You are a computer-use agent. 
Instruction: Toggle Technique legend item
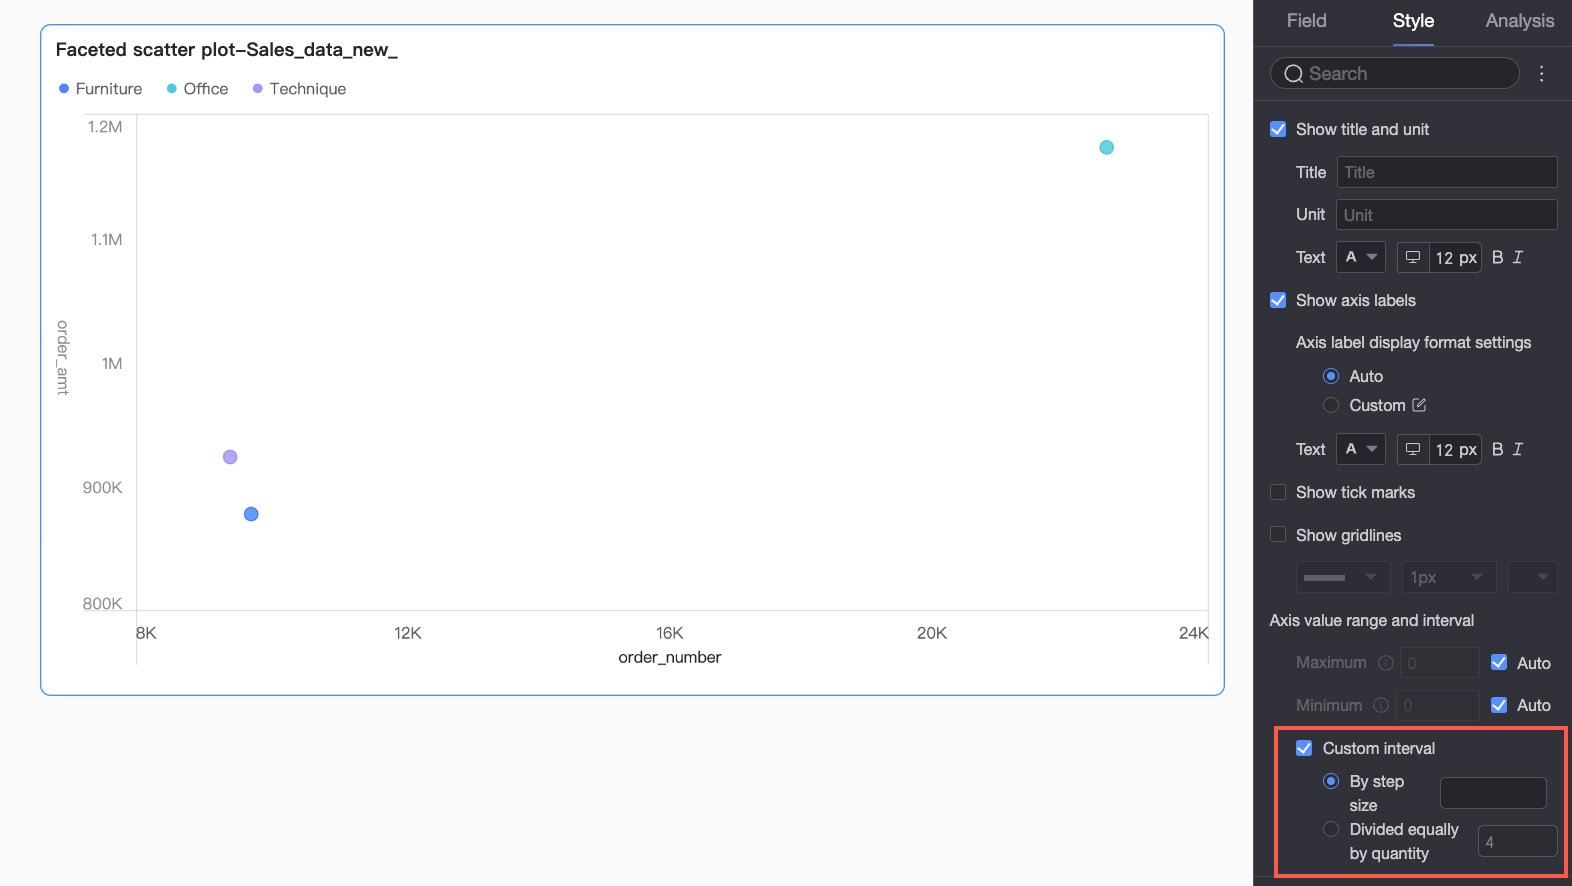click(299, 89)
